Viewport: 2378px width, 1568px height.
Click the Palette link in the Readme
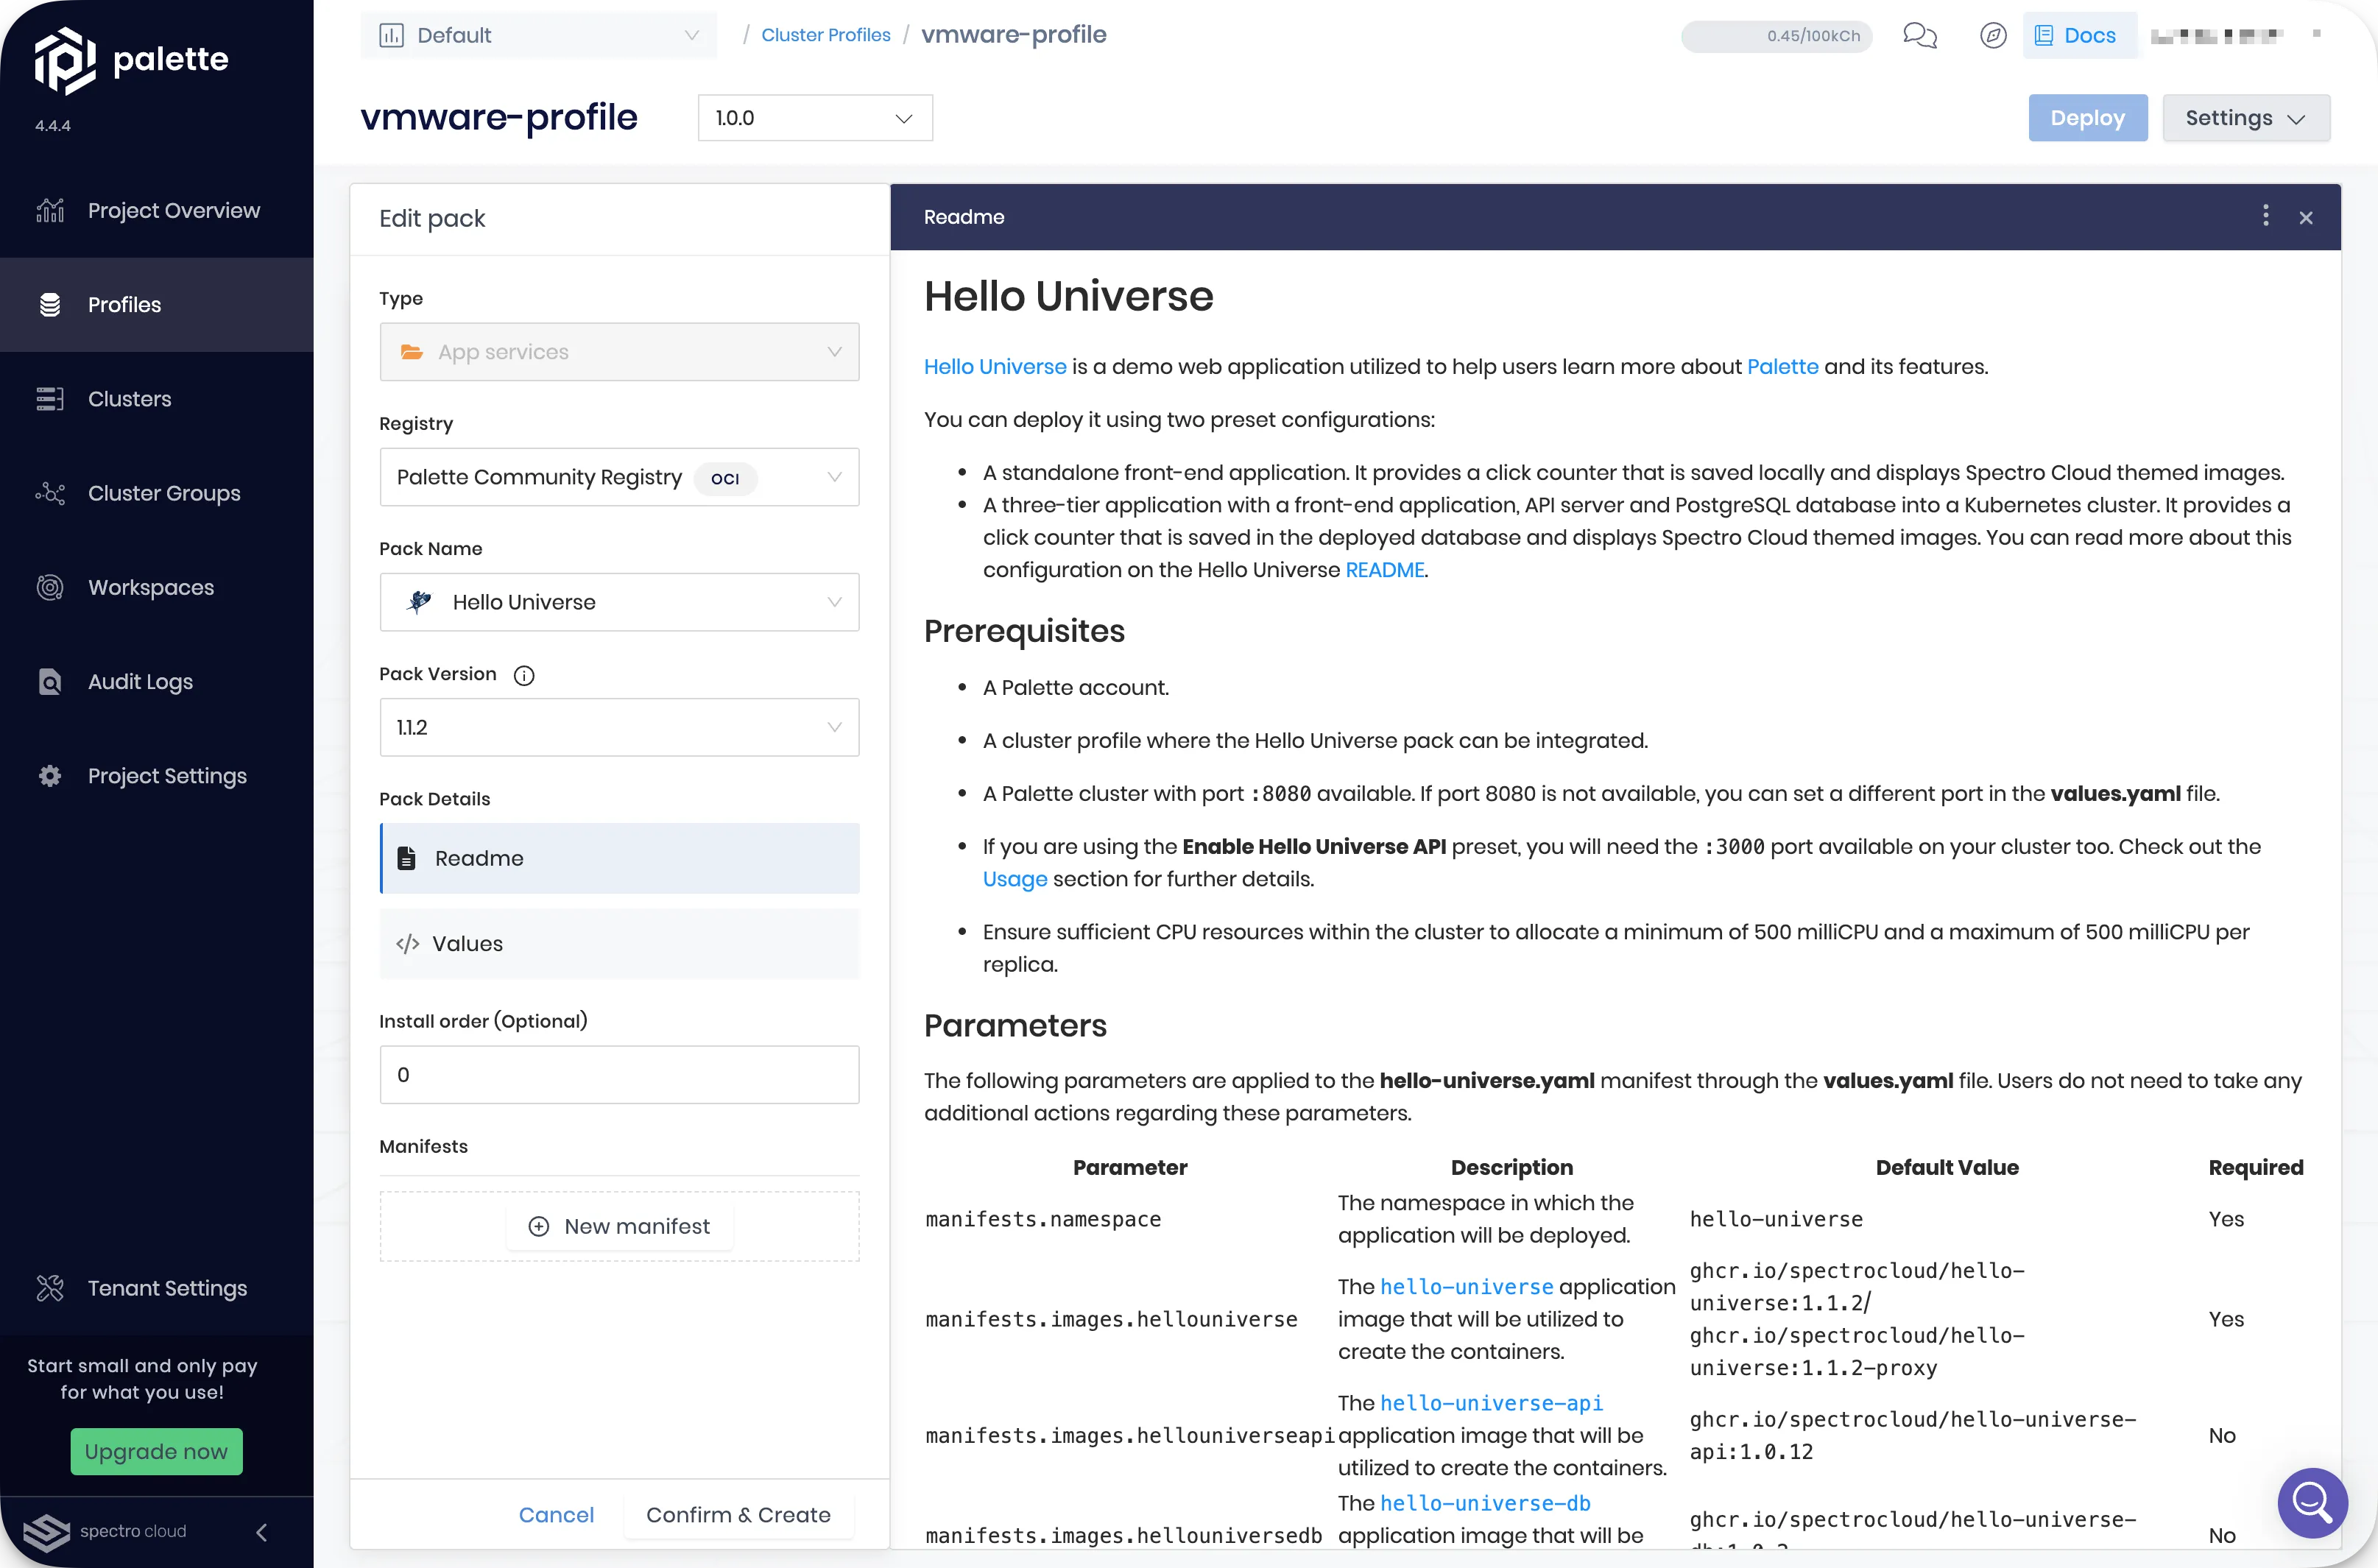[1782, 367]
